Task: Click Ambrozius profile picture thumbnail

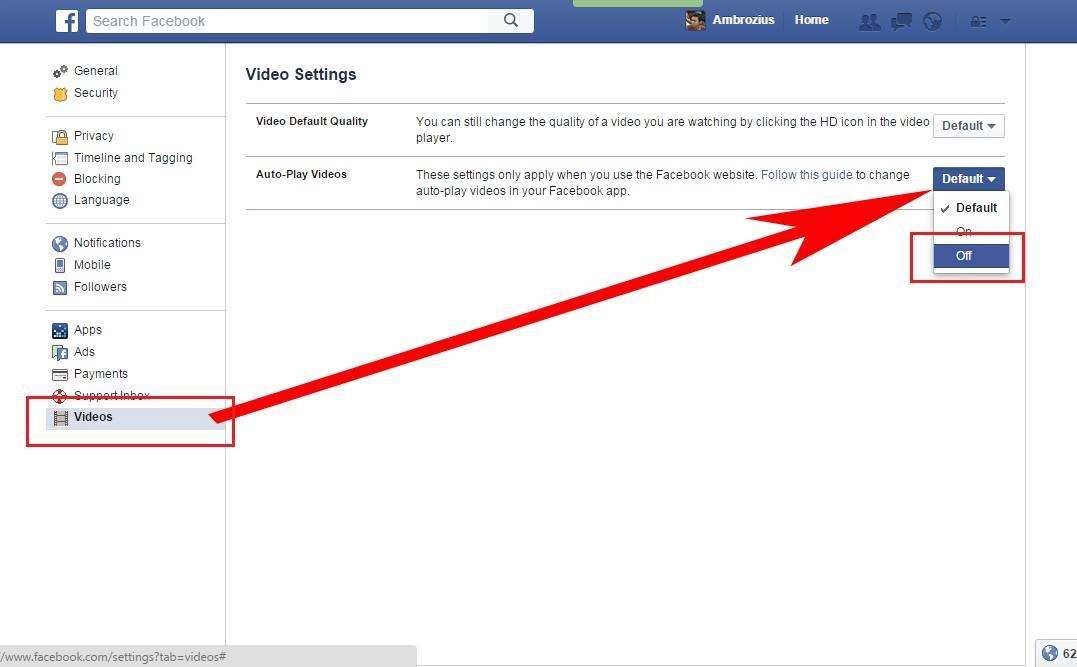Action: point(695,20)
